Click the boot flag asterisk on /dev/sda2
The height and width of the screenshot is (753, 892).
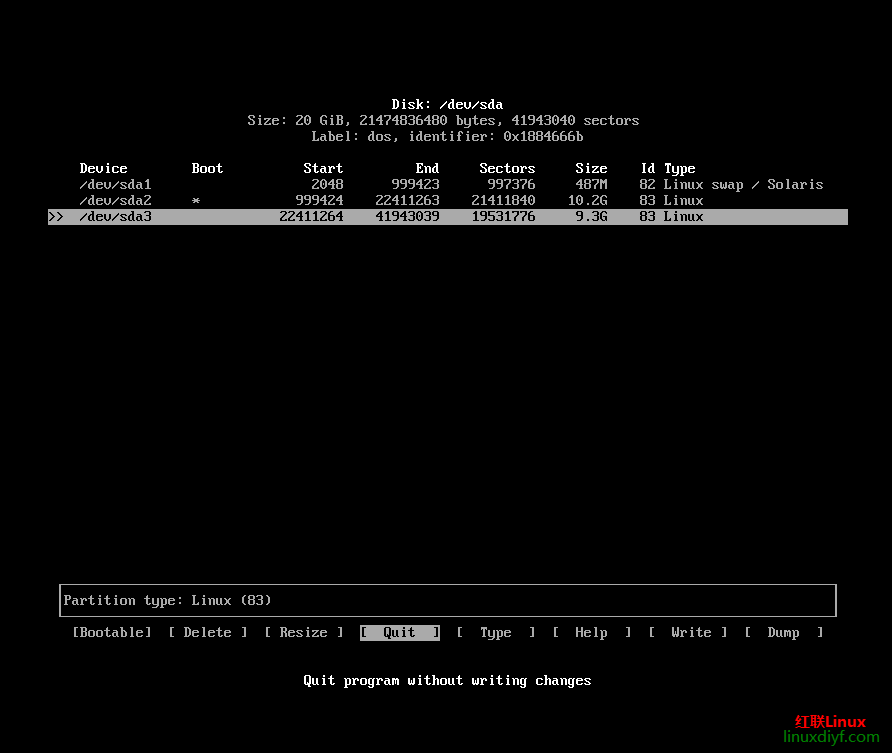196,201
